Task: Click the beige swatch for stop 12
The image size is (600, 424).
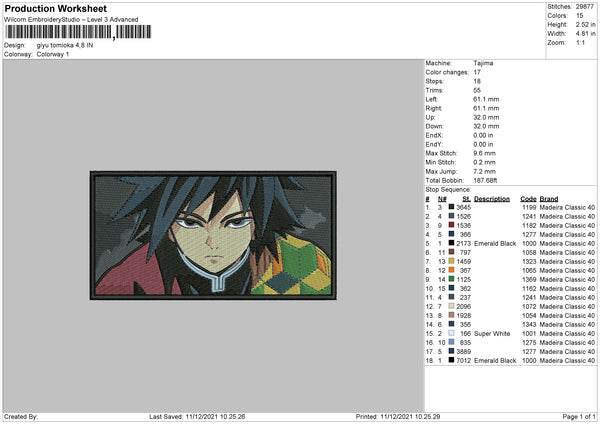Action: click(451, 306)
